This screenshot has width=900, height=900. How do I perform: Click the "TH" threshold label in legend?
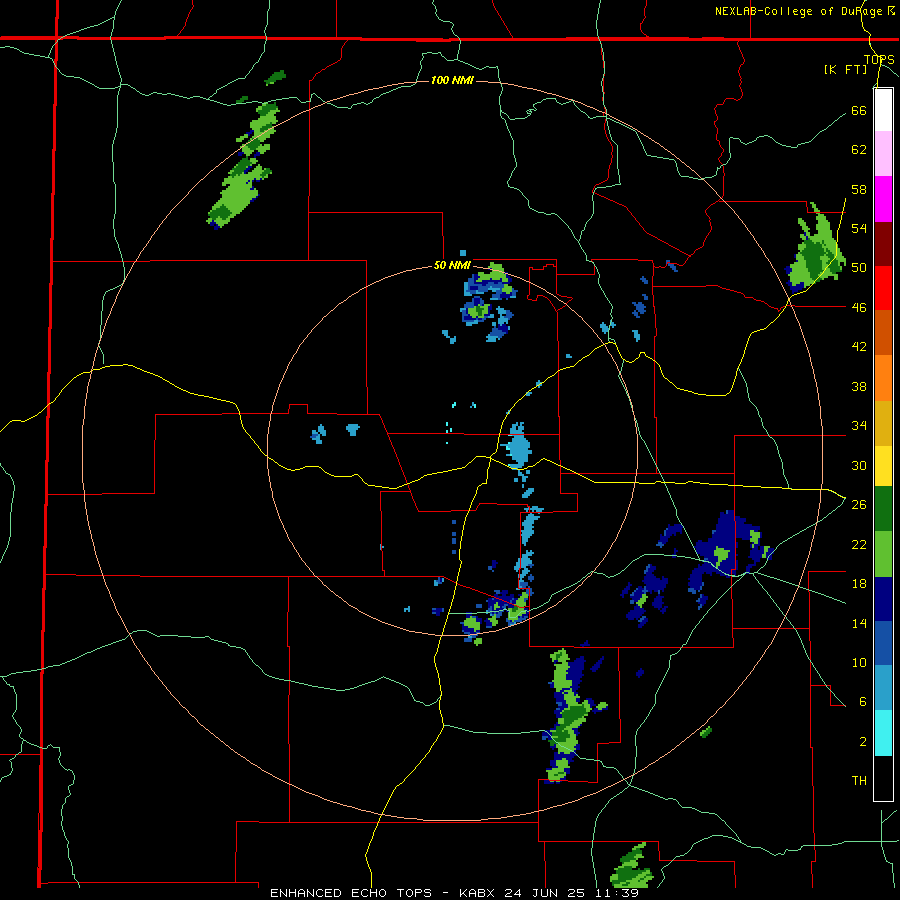tap(859, 781)
